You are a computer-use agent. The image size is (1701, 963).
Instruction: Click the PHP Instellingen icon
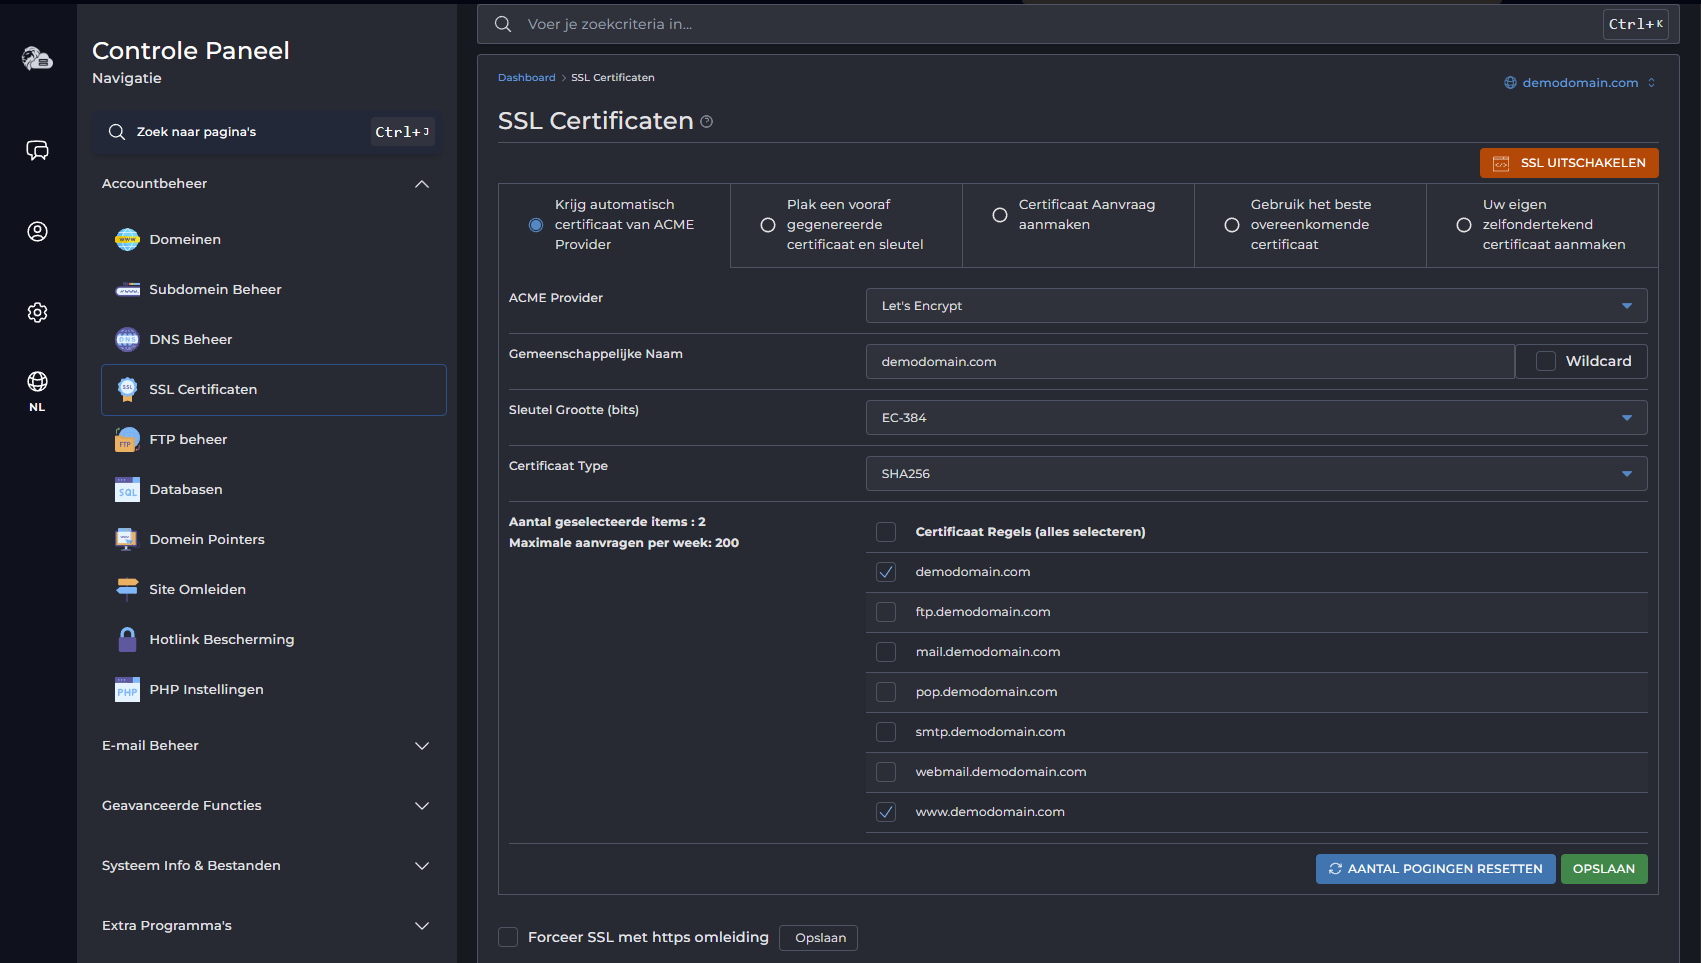point(127,689)
